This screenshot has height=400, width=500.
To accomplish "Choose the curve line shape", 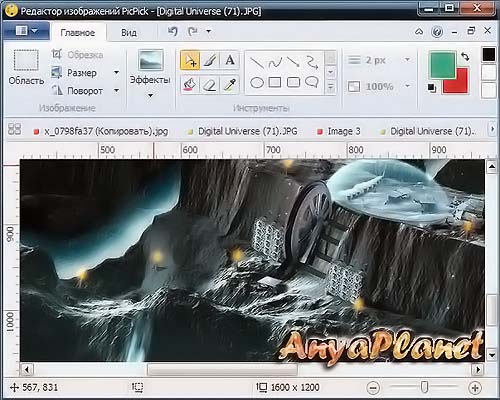I will [275, 62].
